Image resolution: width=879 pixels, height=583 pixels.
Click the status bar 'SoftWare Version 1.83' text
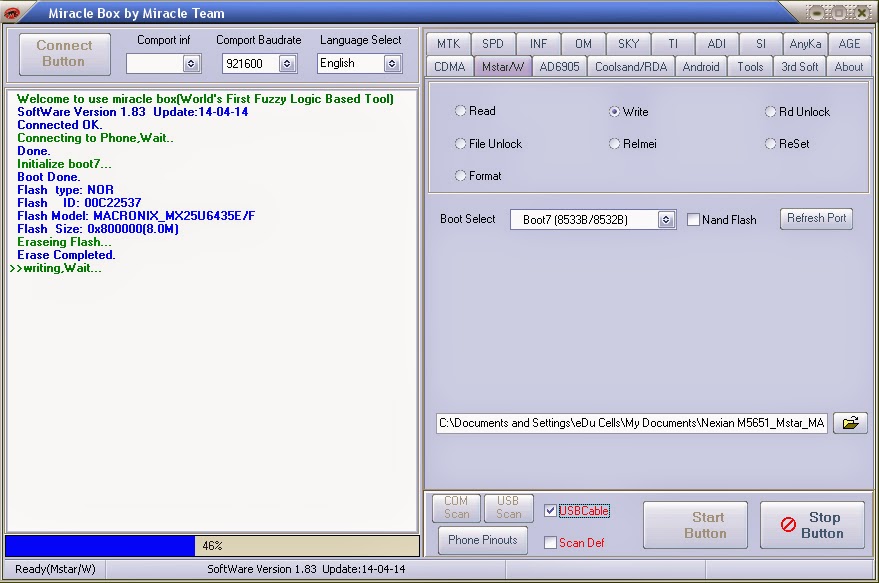coord(262,569)
